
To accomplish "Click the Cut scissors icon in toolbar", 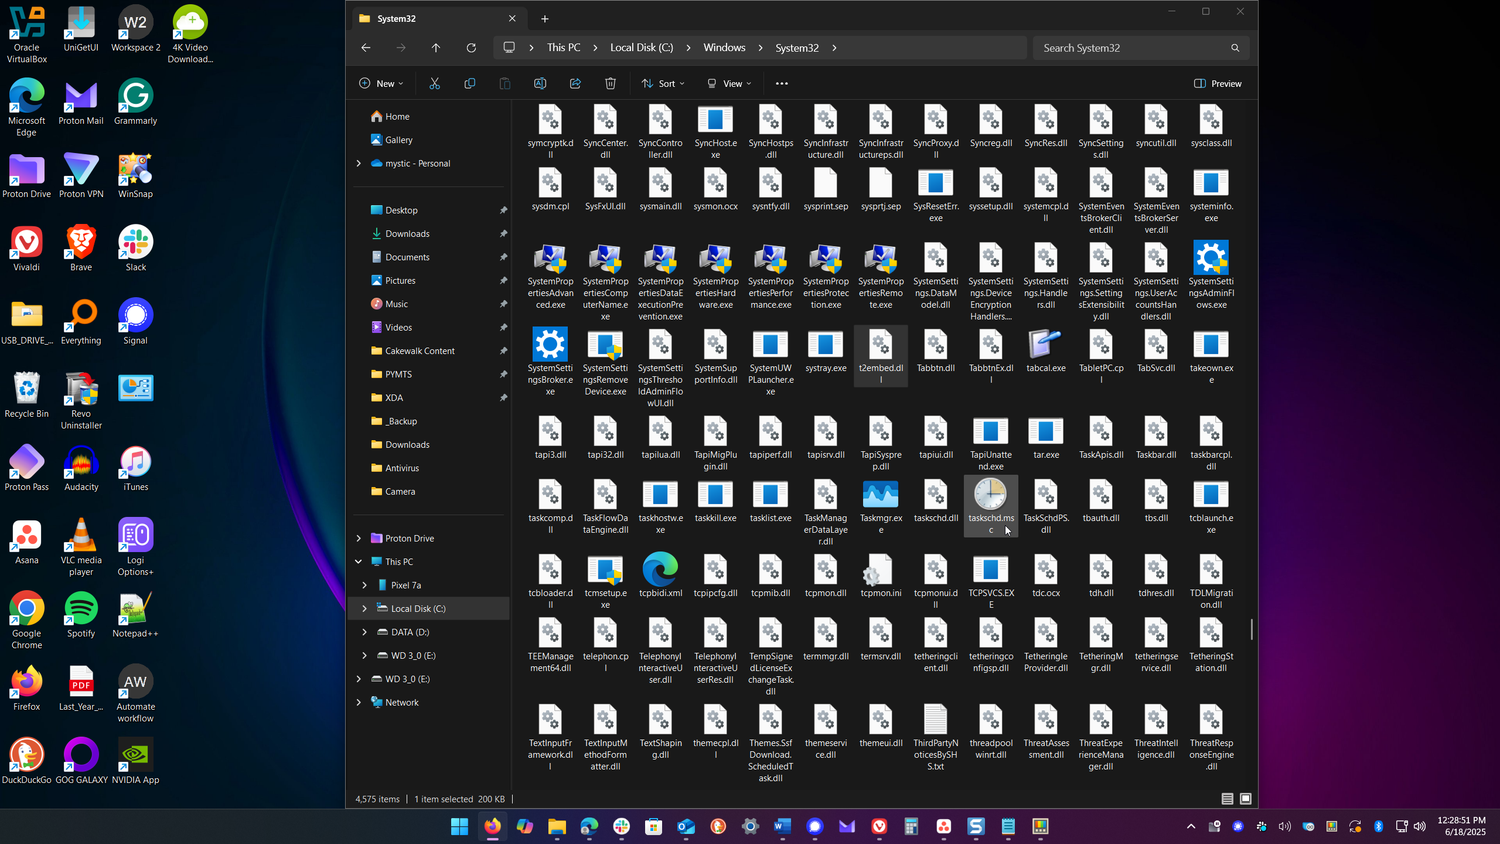I will 434,83.
